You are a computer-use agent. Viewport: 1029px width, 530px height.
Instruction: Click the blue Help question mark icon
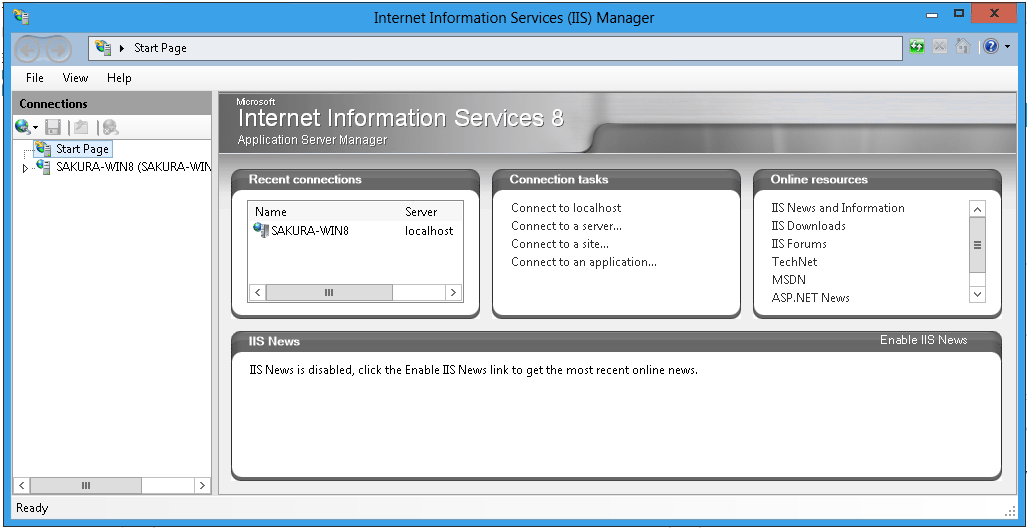(990, 47)
